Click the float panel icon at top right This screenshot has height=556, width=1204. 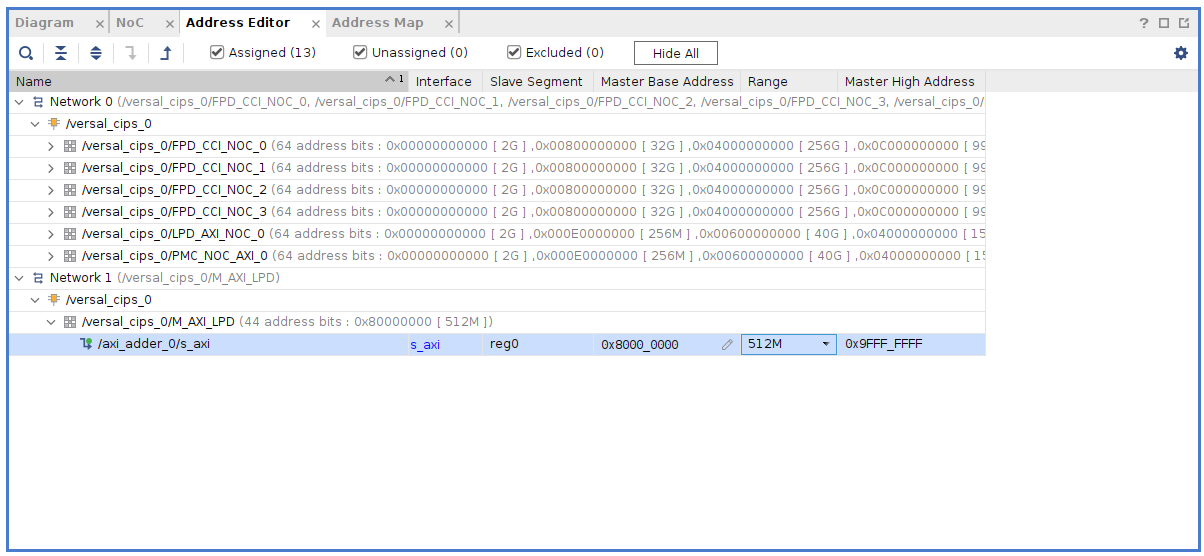click(1184, 23)
